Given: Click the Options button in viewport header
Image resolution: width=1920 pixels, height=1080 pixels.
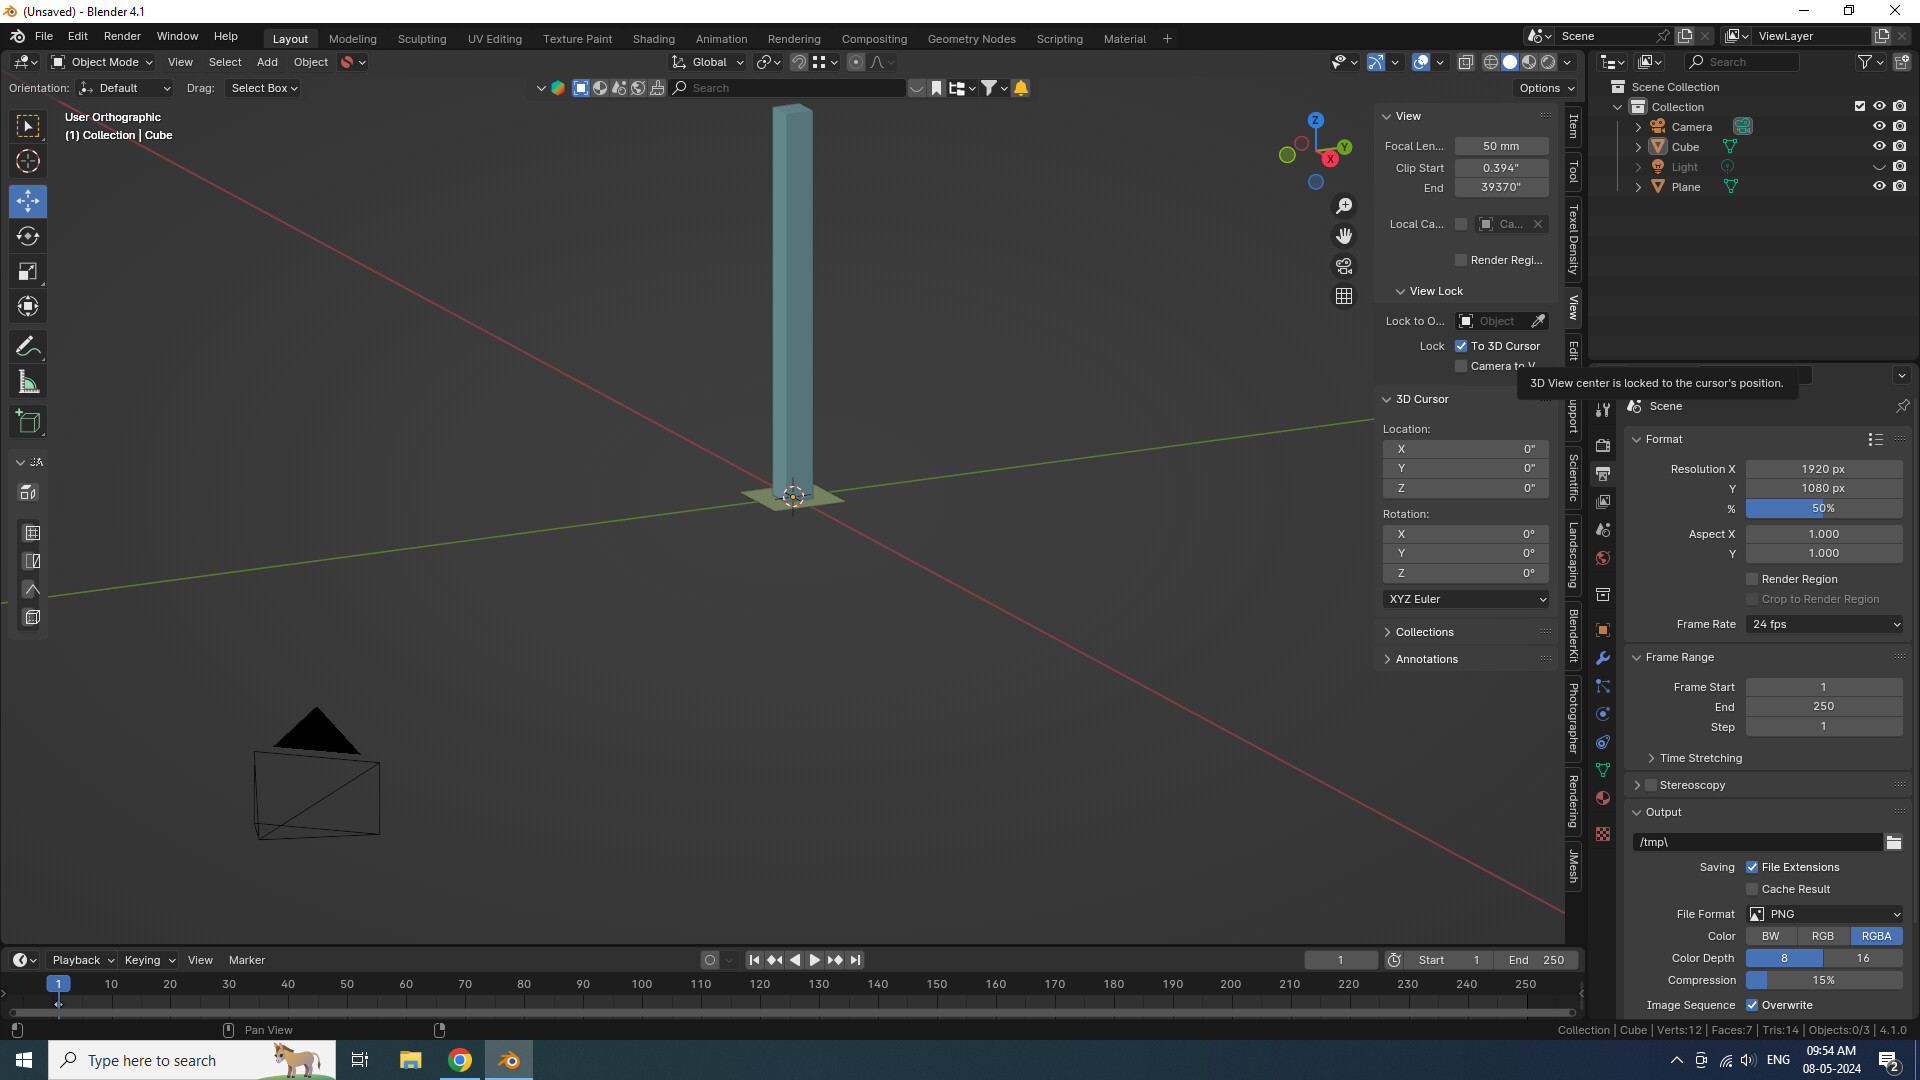Looking at the screenshot, I should (1546, 88).
